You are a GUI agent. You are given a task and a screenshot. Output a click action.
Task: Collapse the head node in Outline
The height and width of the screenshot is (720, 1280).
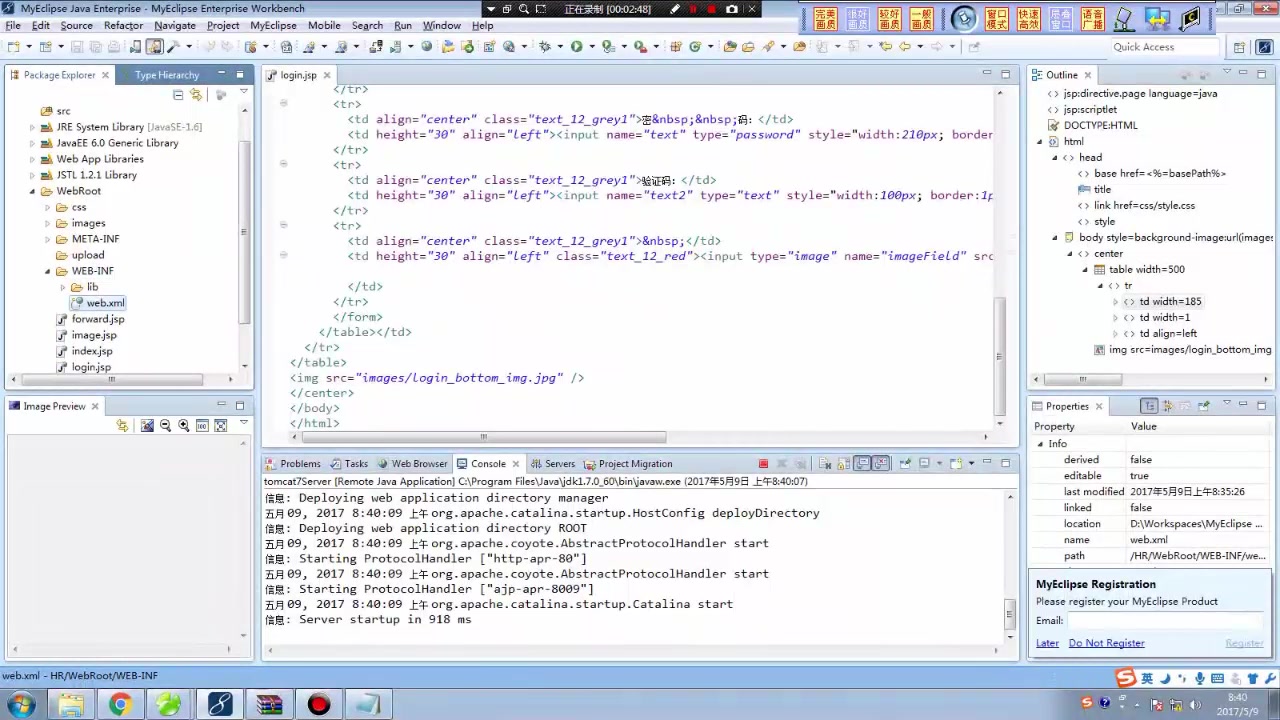(1054, 157)
